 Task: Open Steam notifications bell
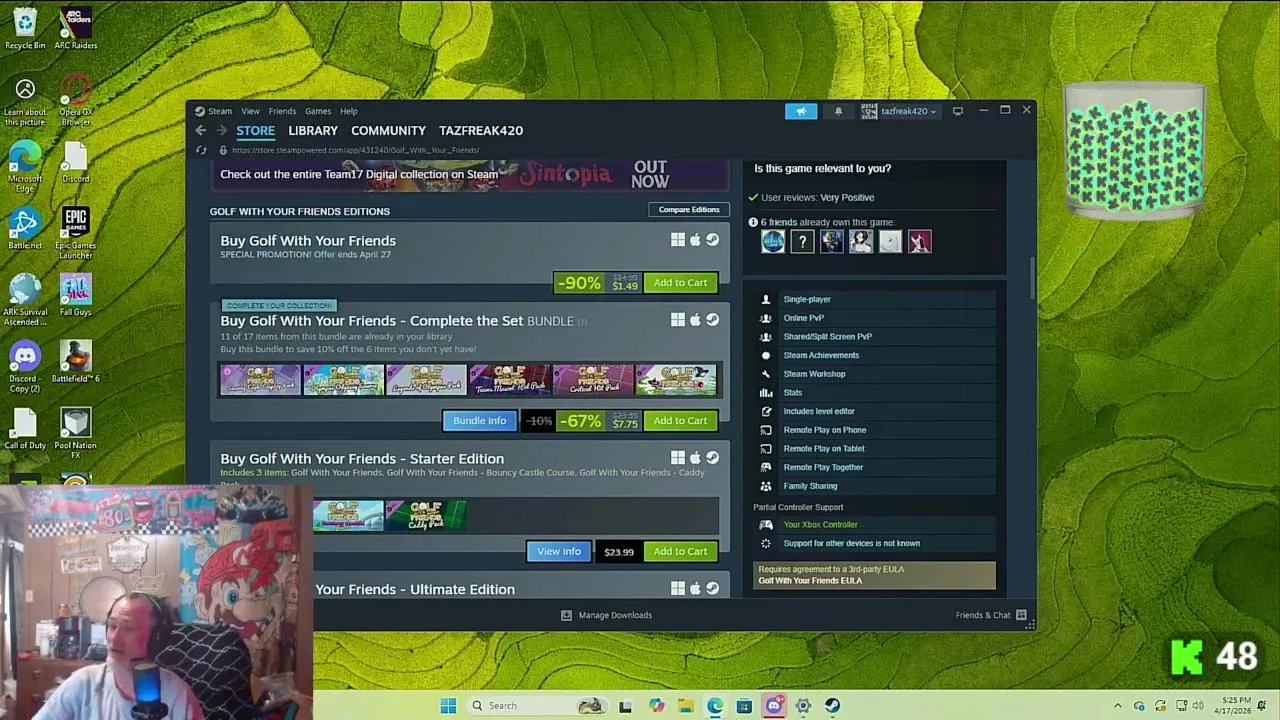pos(838,111)
